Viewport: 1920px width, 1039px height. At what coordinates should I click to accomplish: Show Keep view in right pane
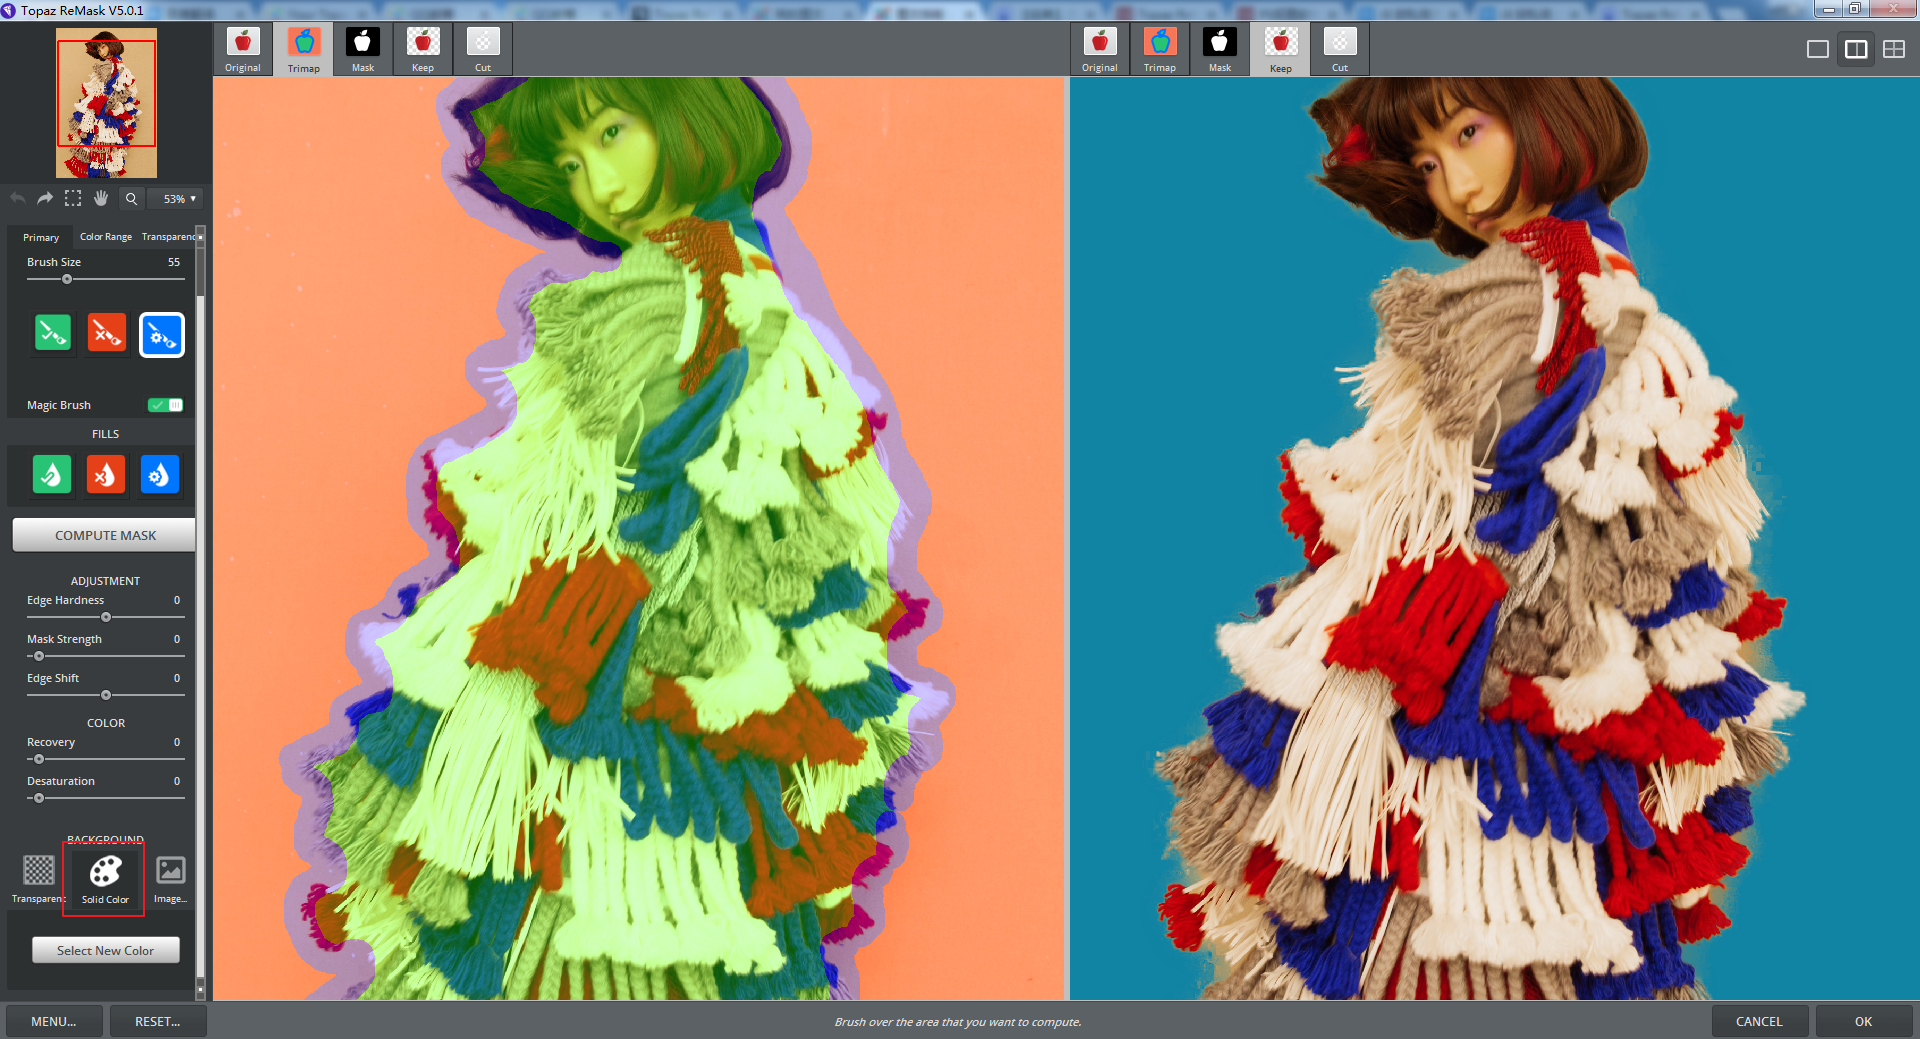pos(1281,49)
